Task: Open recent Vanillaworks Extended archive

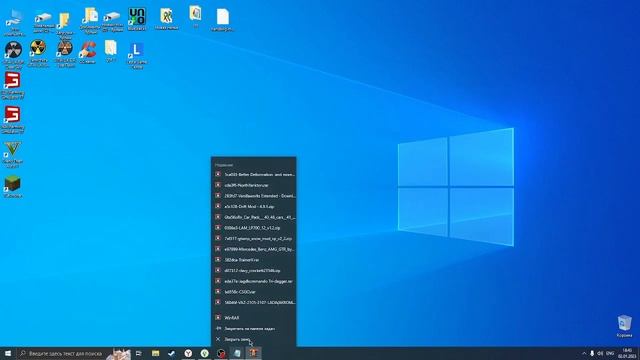Action: (x=254, y=196)
